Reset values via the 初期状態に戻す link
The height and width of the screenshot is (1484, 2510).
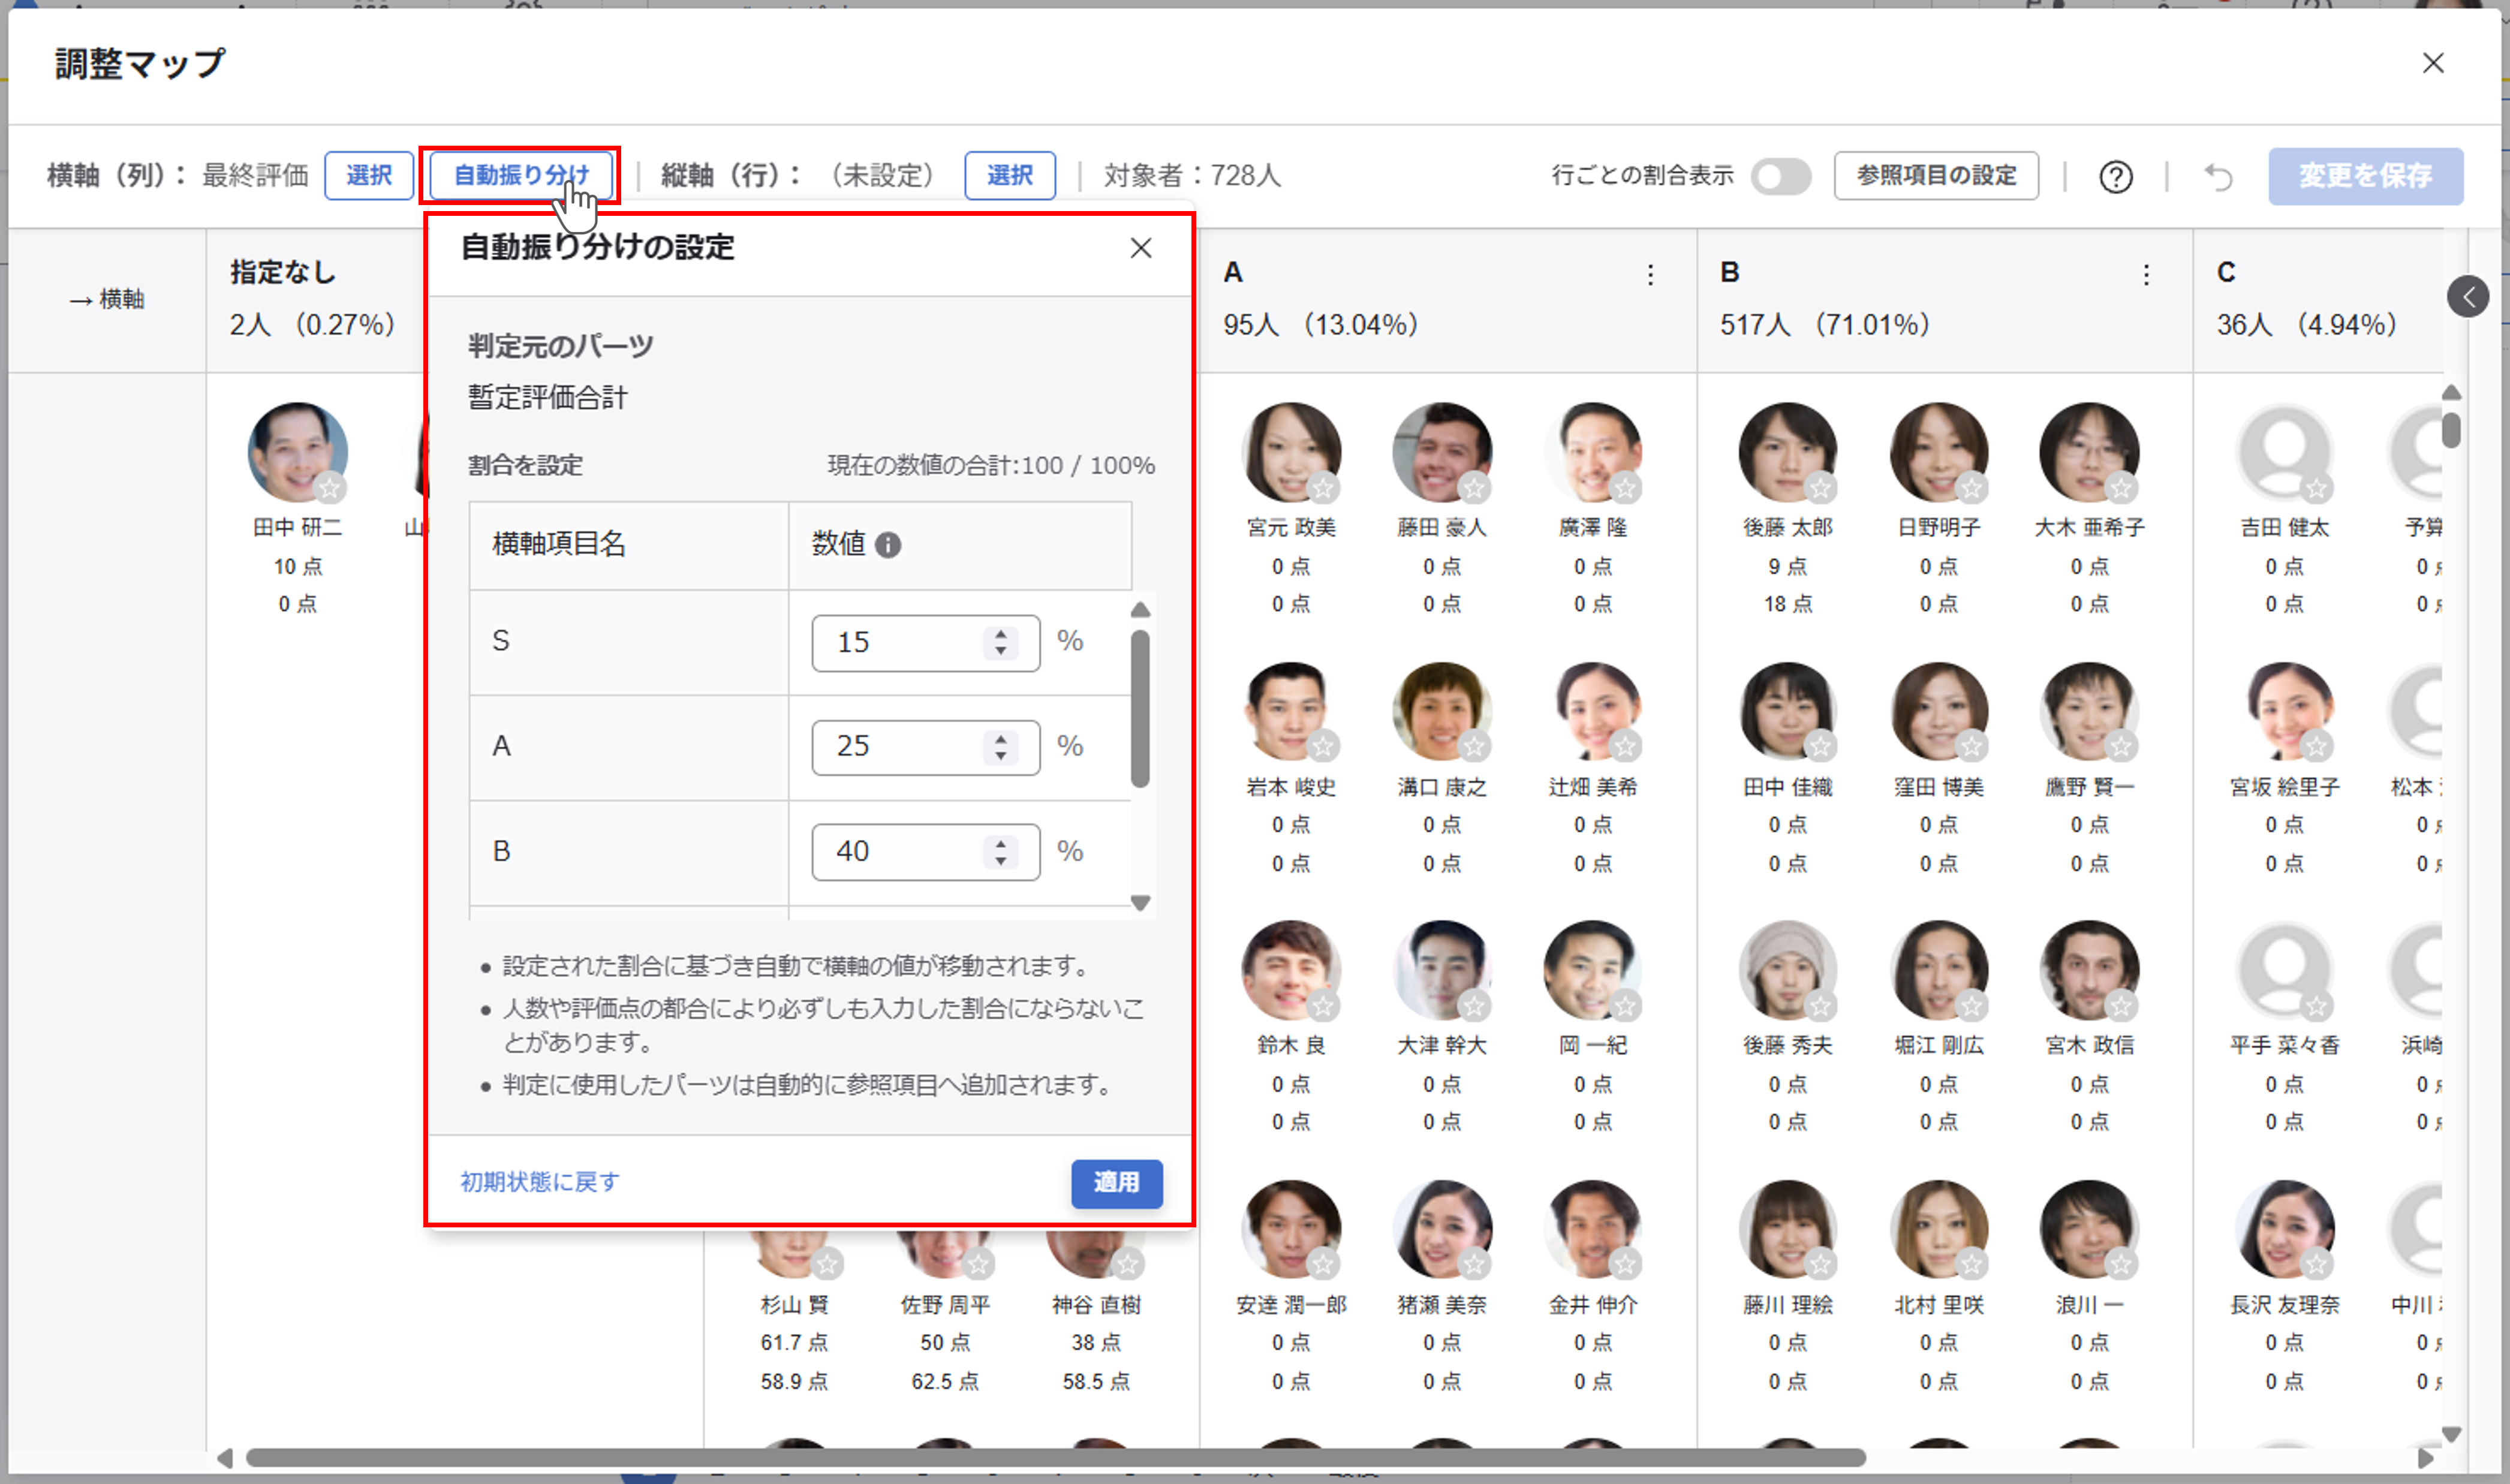(x=538, y=1183)
